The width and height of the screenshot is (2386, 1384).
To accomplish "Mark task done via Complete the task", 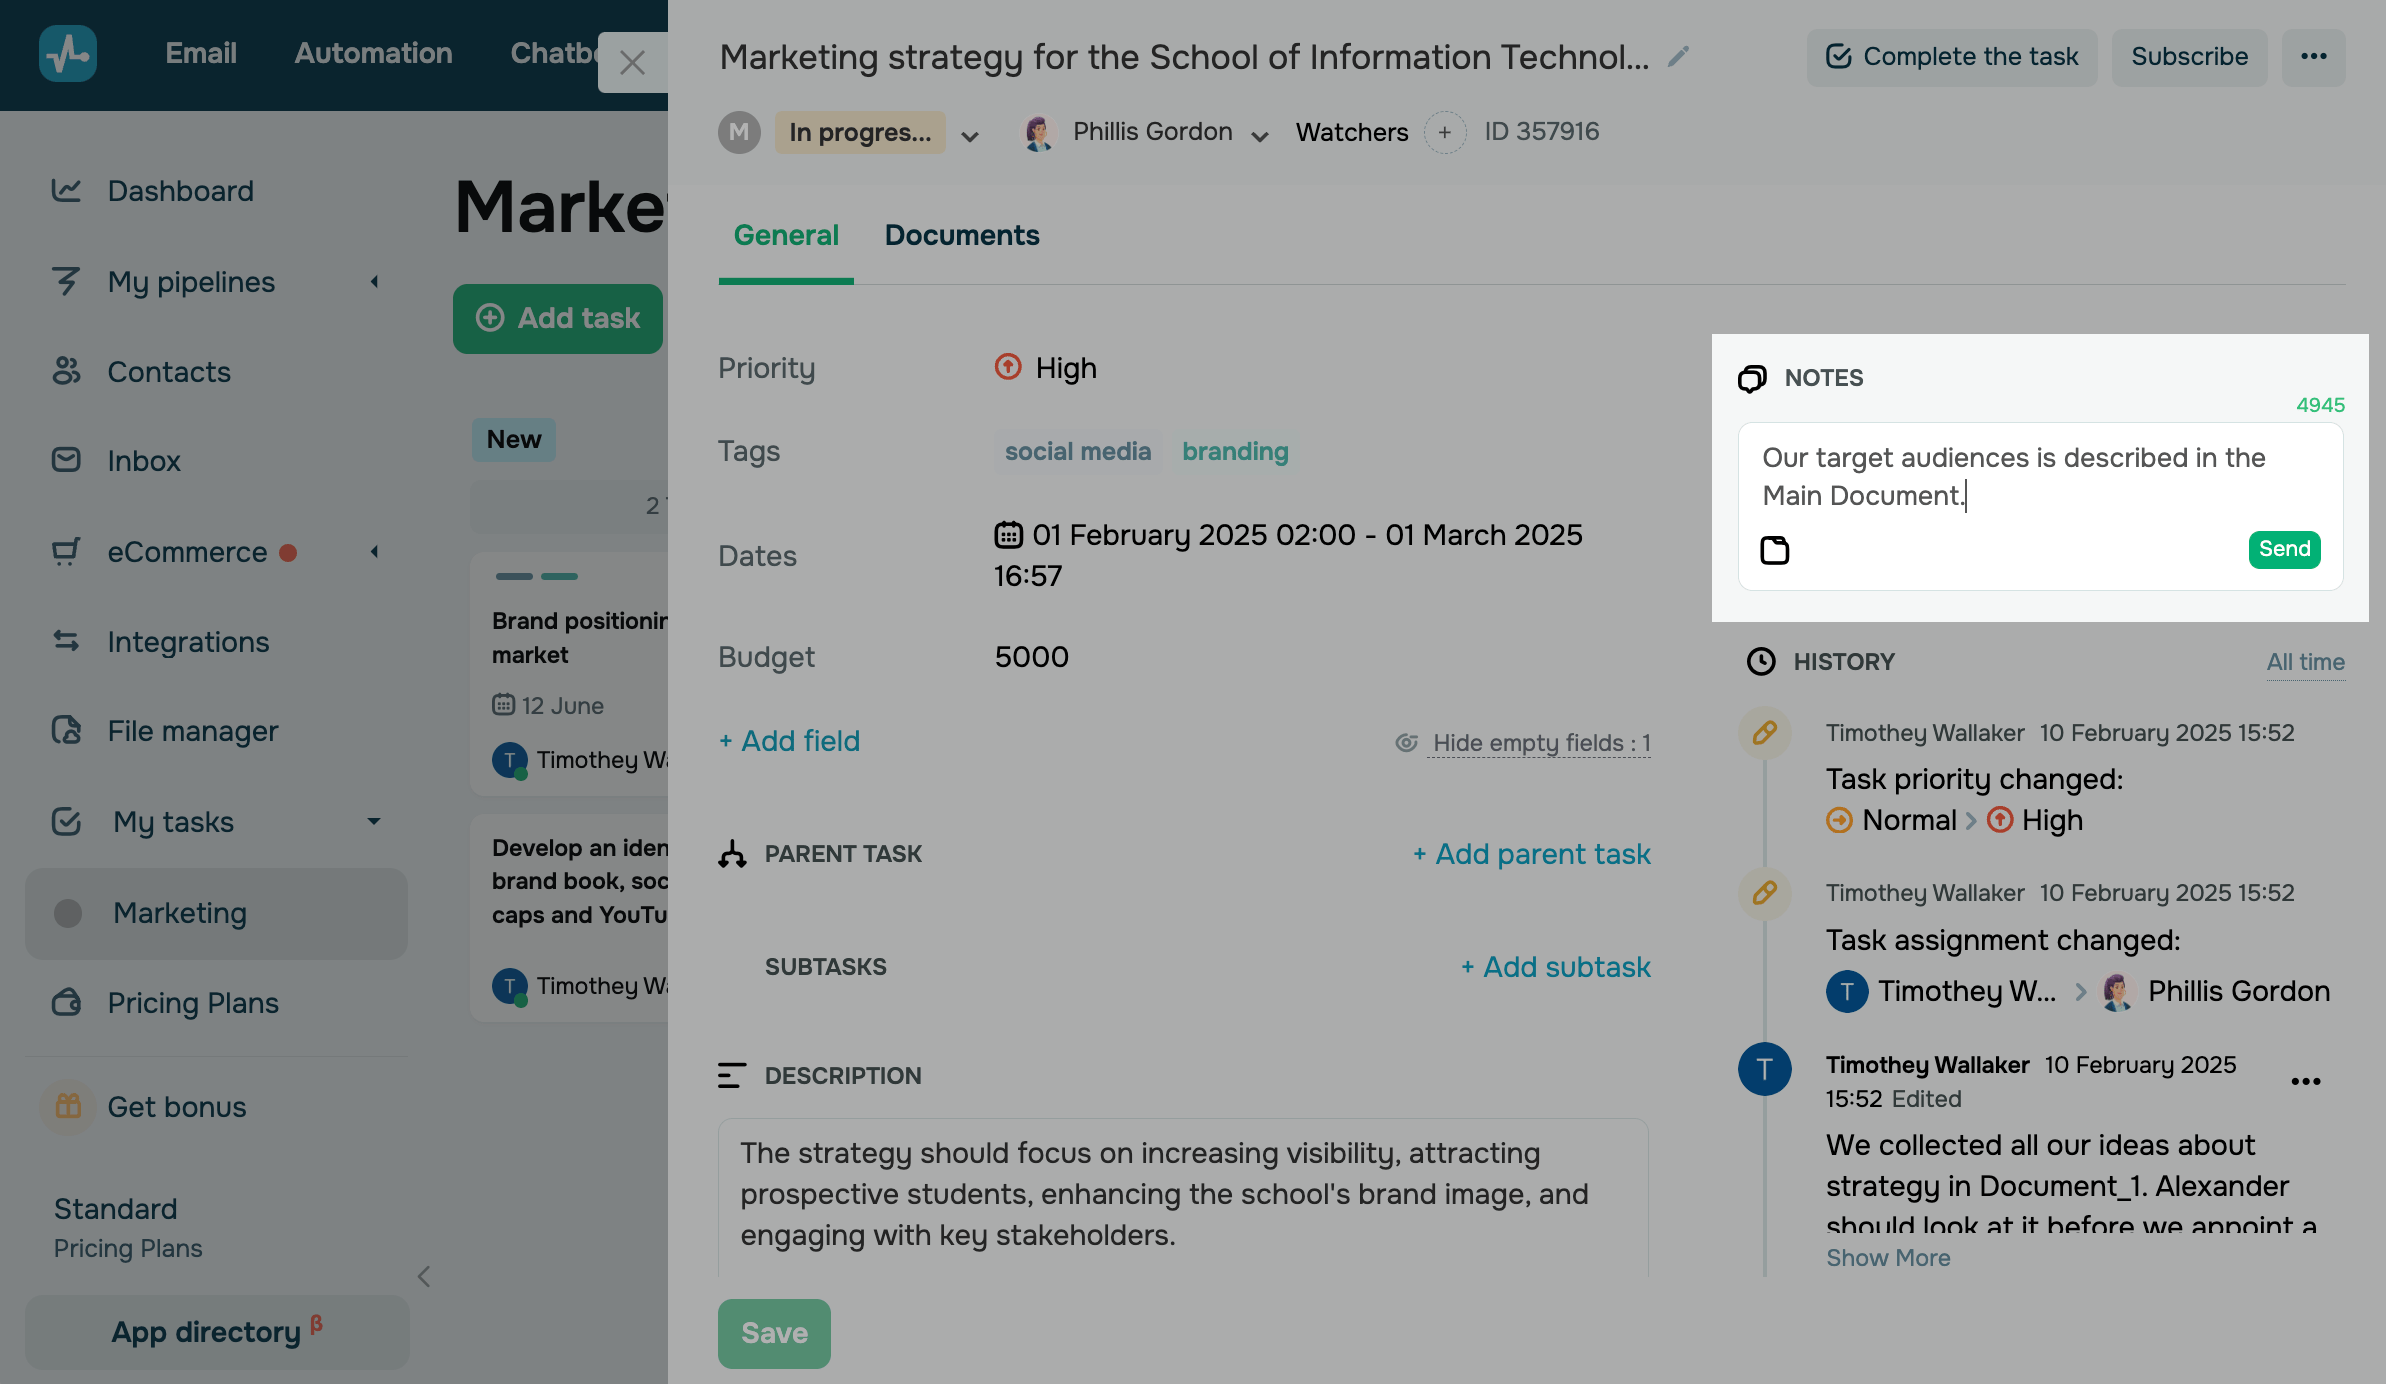I will [x=1951, y=57].
